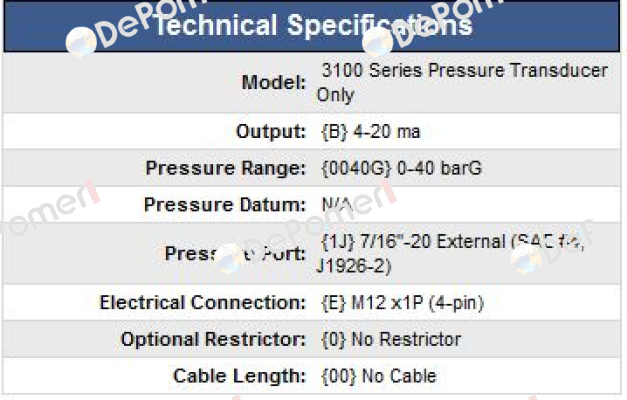The width and height of the screenshot is (627, 400).
Task: Select the Optional Restrictor label
Action: click(214, 339)
